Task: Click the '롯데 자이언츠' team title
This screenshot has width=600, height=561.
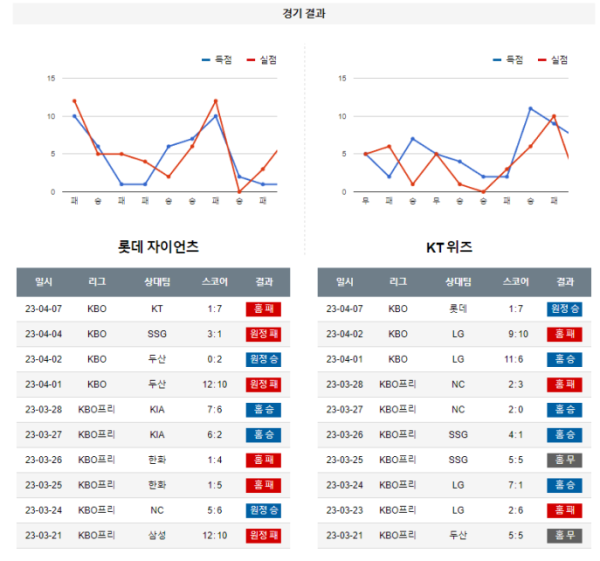Action: (158, 247)
